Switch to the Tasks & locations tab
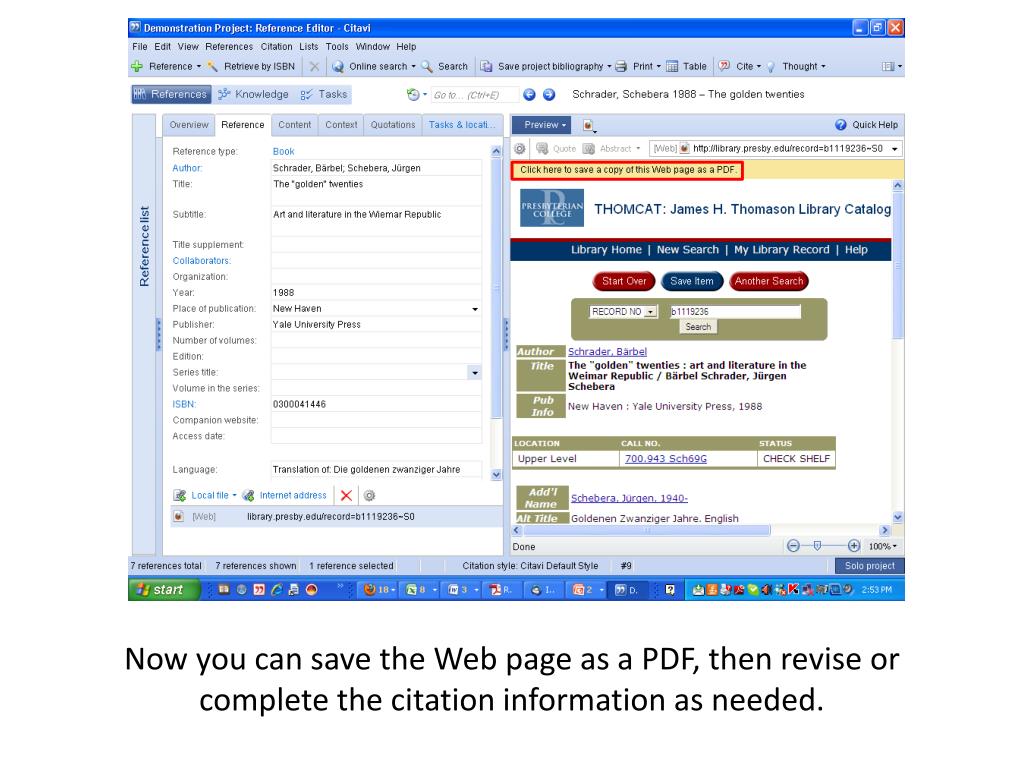Screen dimensions: 1024x768 (x=462, y=125)
